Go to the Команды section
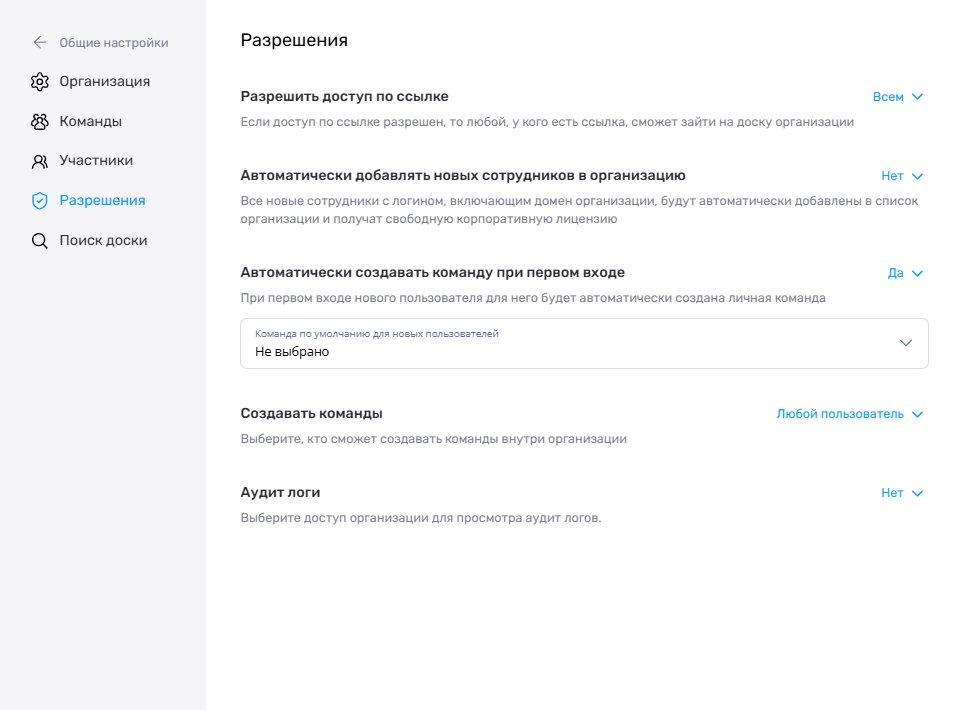Screen dimensions: 955x710 tap(91, 122)
